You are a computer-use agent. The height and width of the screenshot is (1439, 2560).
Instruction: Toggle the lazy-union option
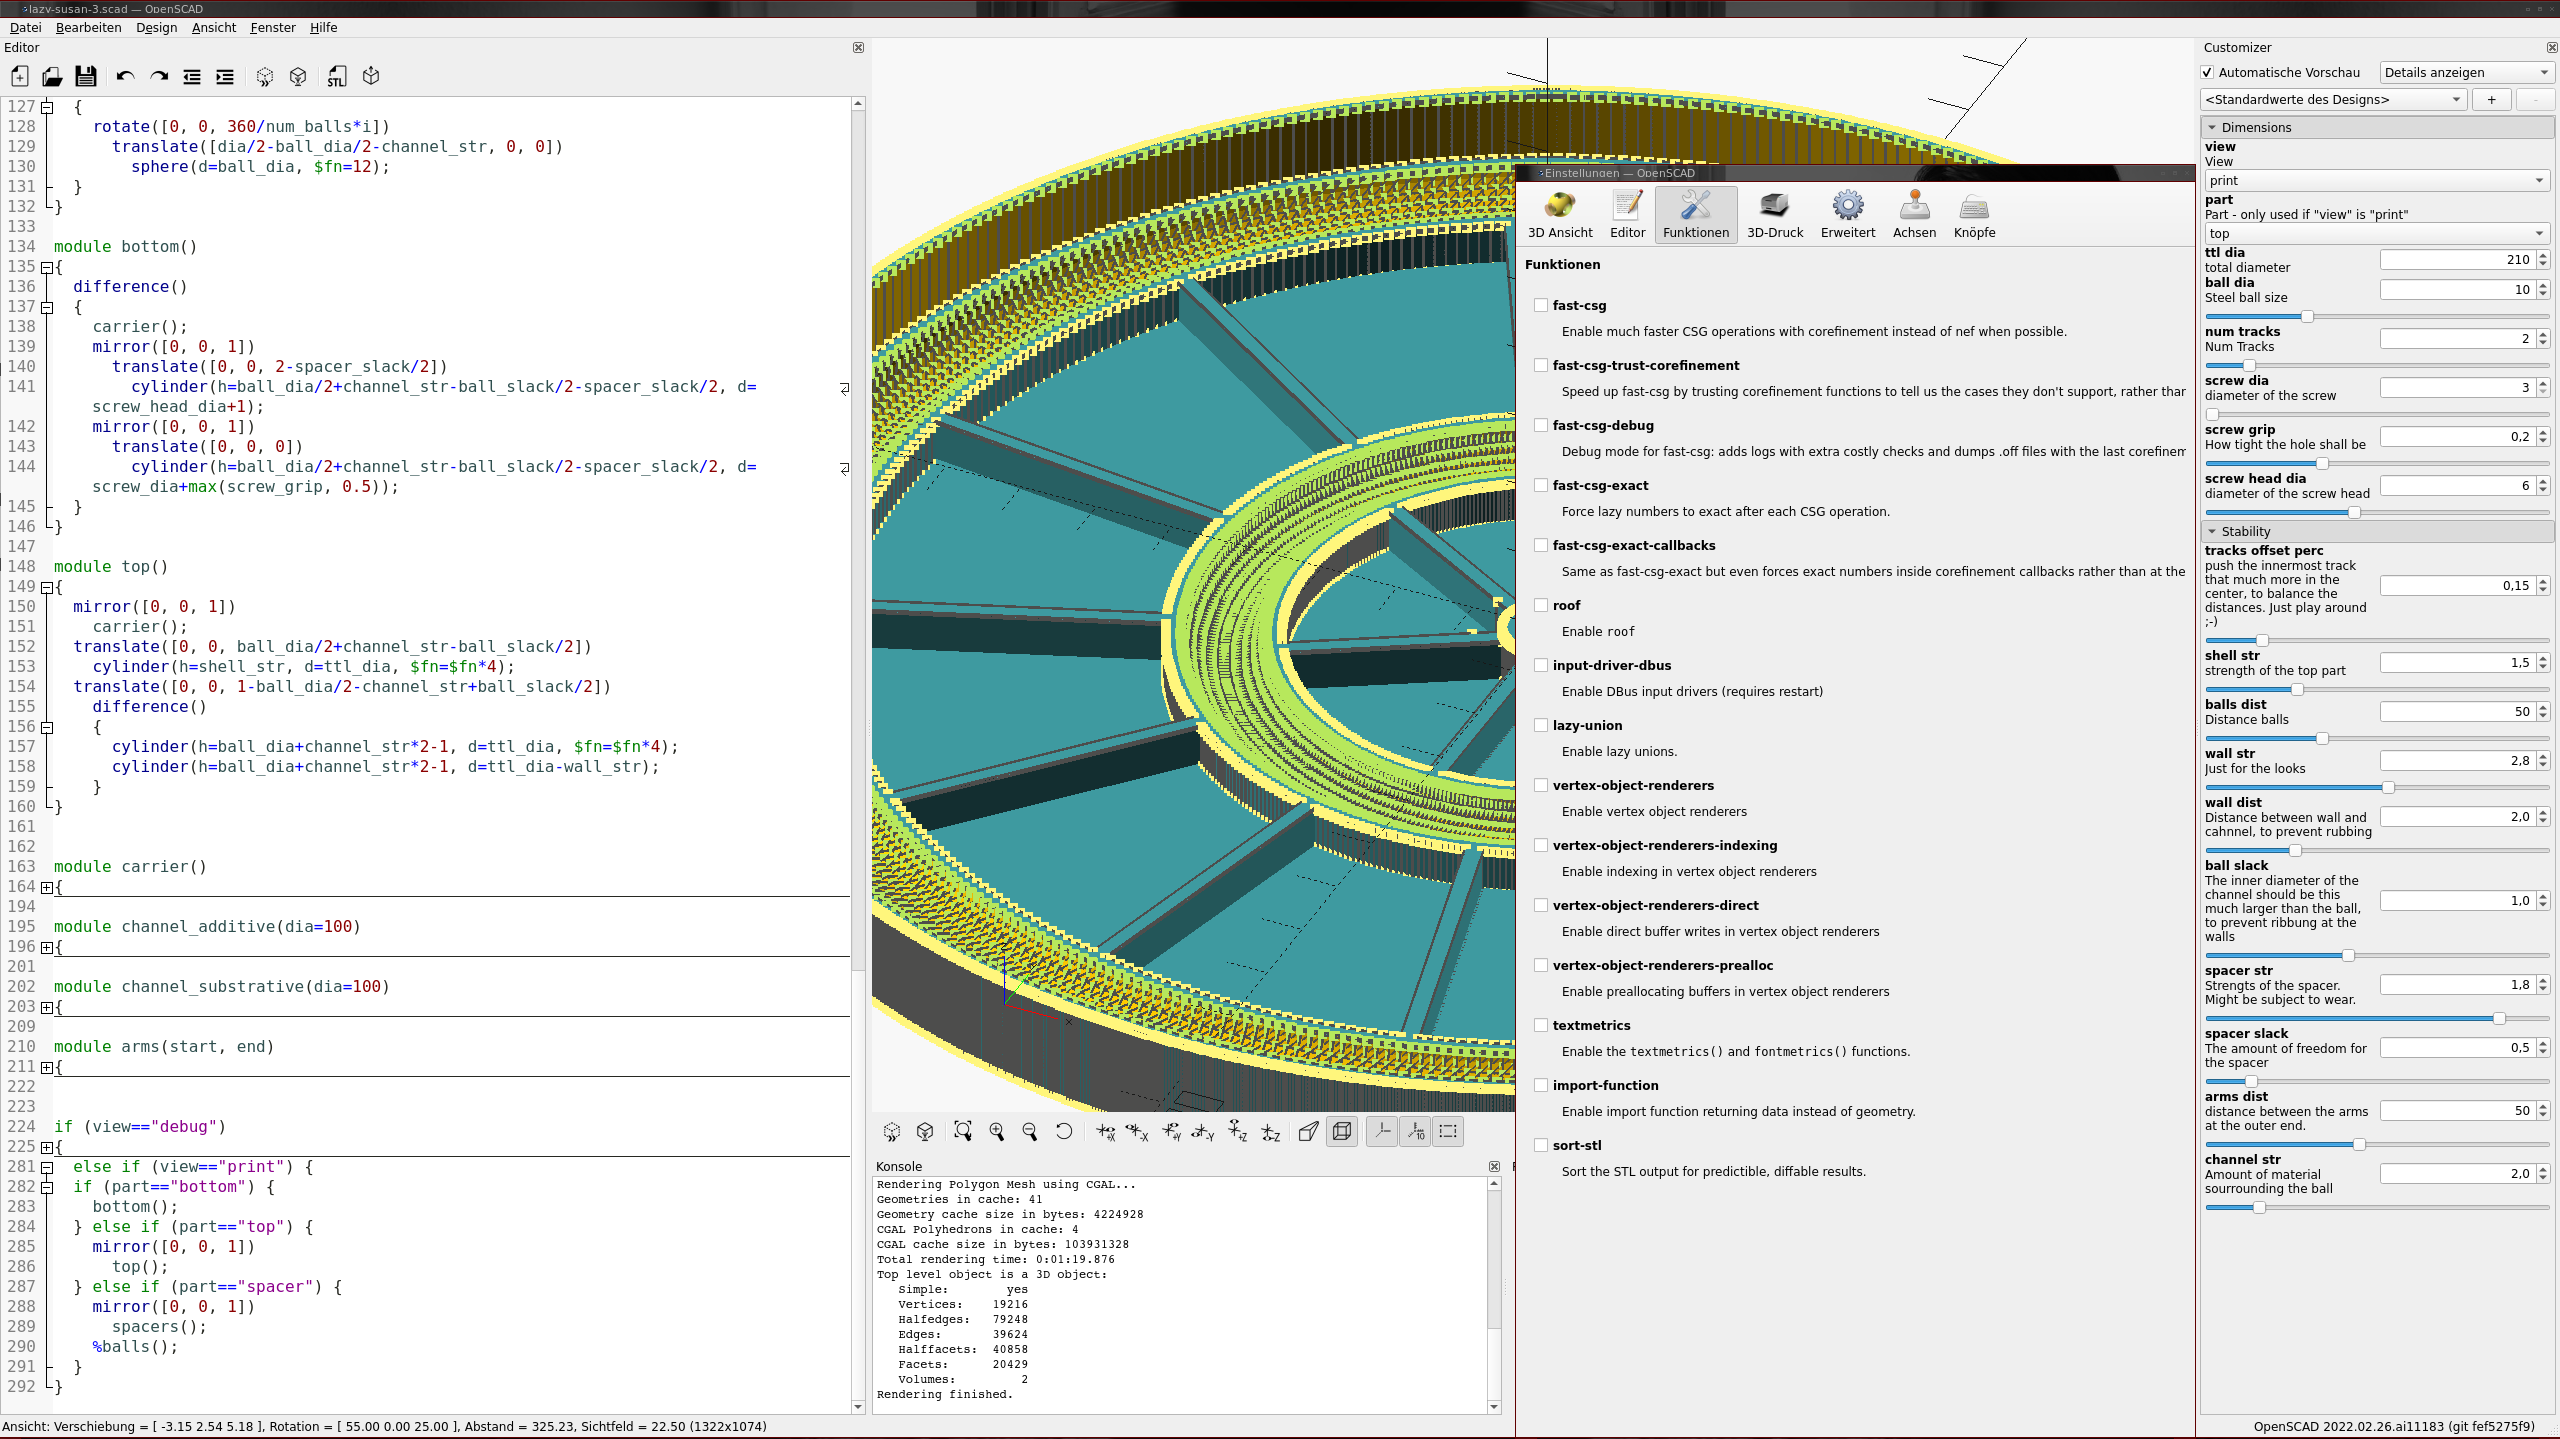coord(1540,725)
